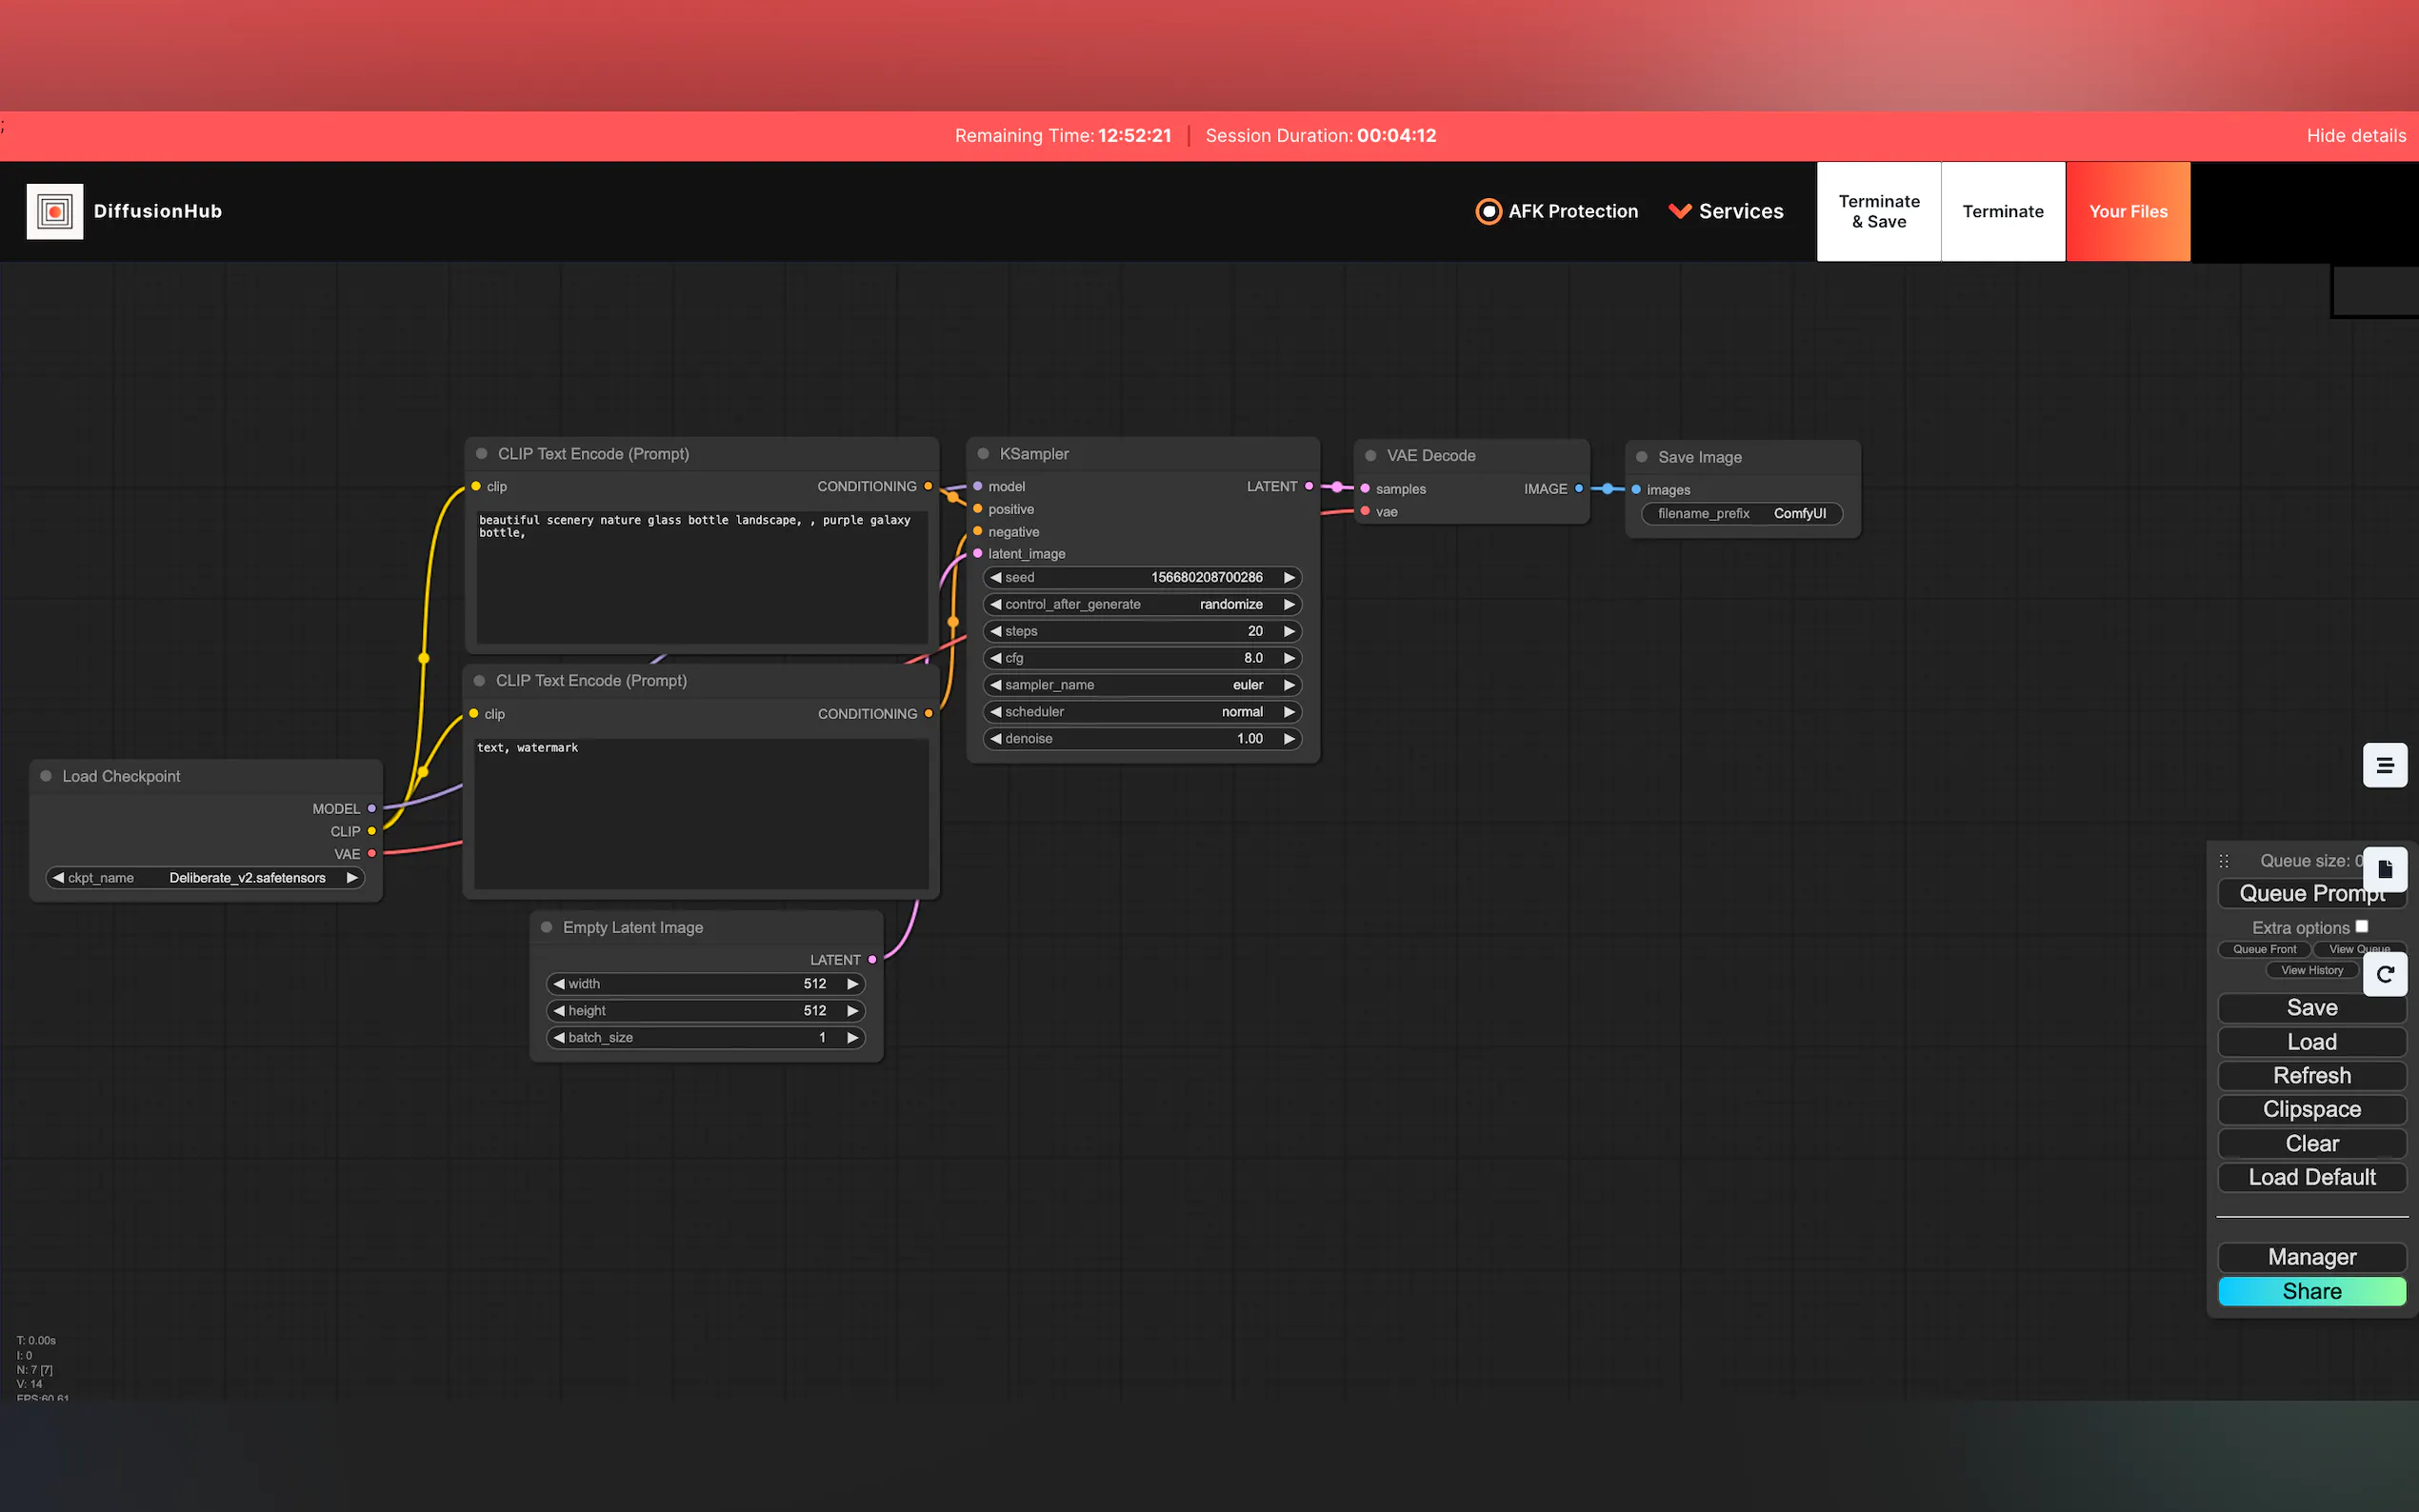Open the sampler_name euler selector
2419x1512 pixels.
[x=1142, y=685]
